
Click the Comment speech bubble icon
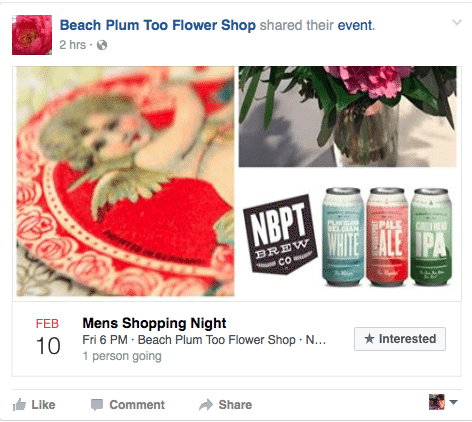[97, 405]
